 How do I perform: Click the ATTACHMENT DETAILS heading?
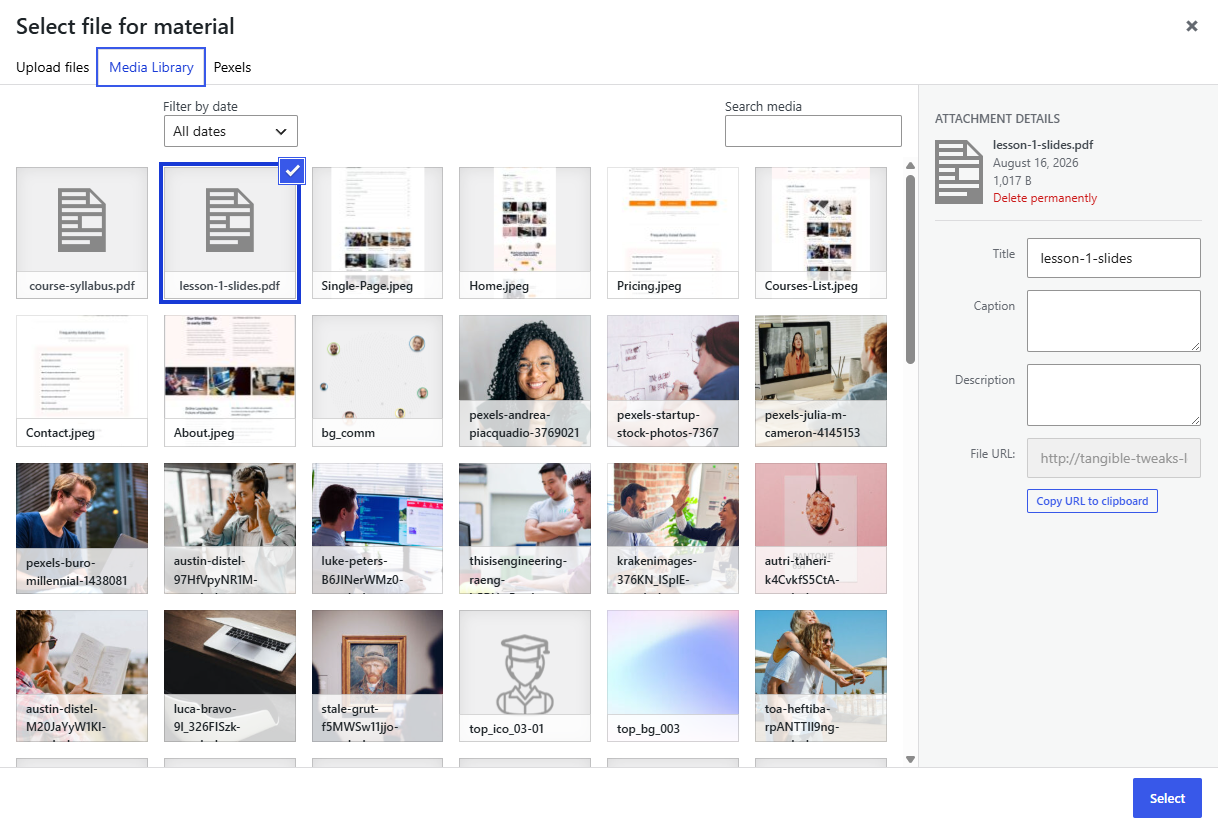(x=997, y=119)
